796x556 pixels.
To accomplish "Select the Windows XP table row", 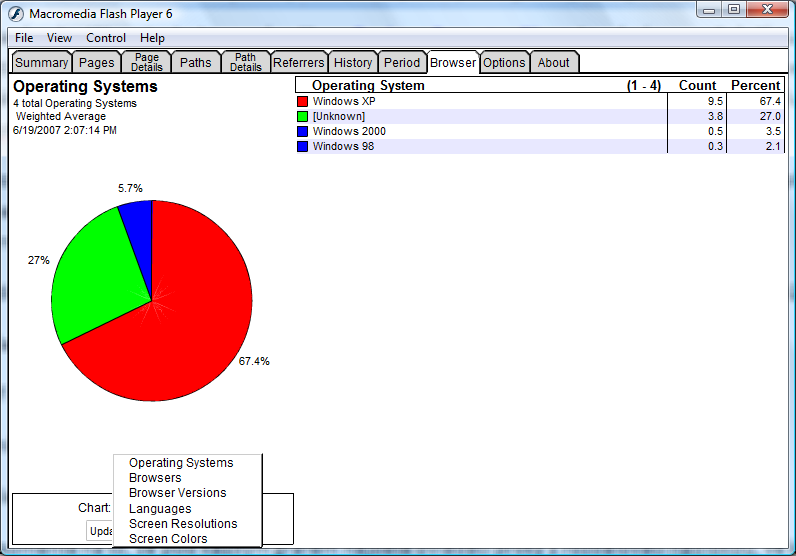I will click(x=540, y=102).
